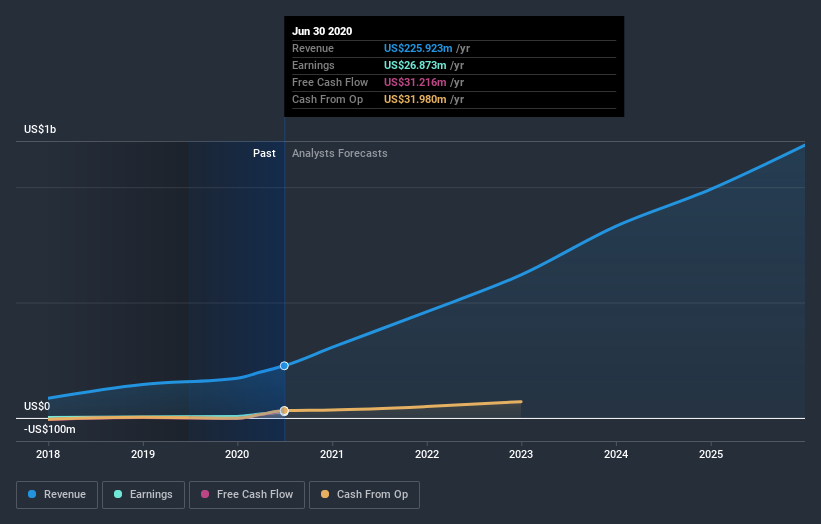The height and width of the screenshot is (524, 821).
Task: Click the Earnings row label in tooltip
Action: pos(313,65)
